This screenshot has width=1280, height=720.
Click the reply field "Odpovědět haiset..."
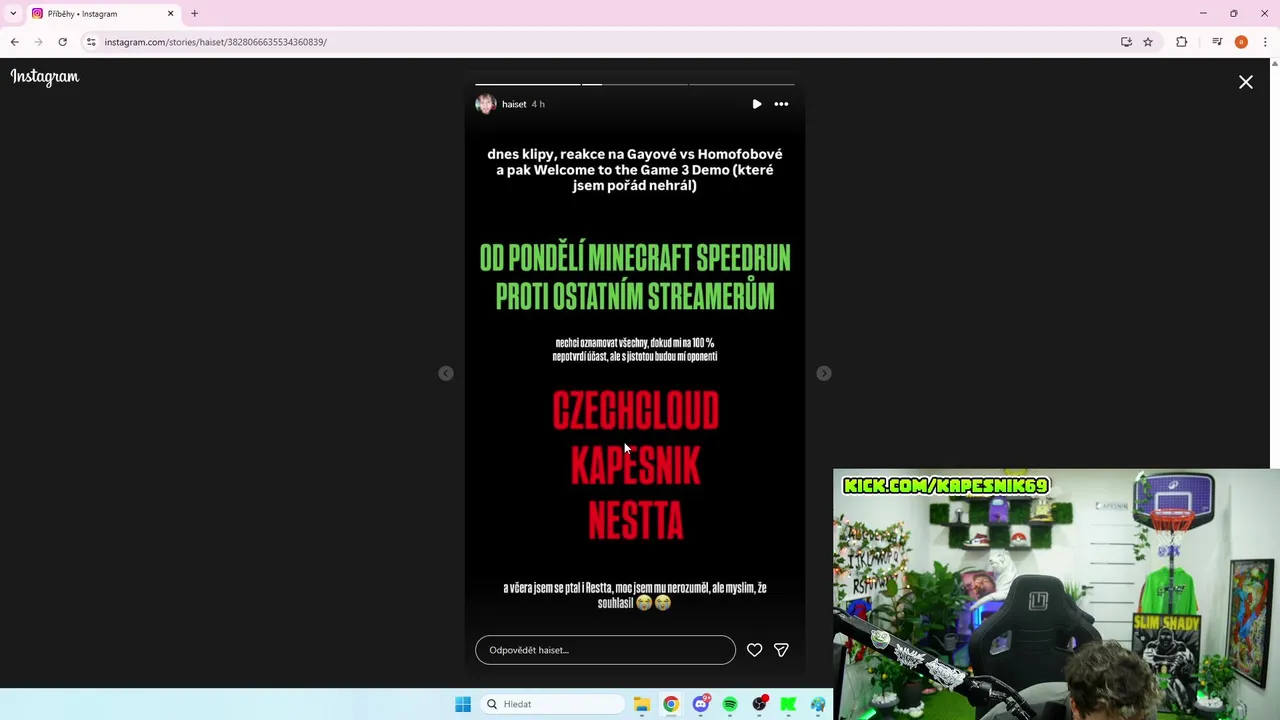605,650
